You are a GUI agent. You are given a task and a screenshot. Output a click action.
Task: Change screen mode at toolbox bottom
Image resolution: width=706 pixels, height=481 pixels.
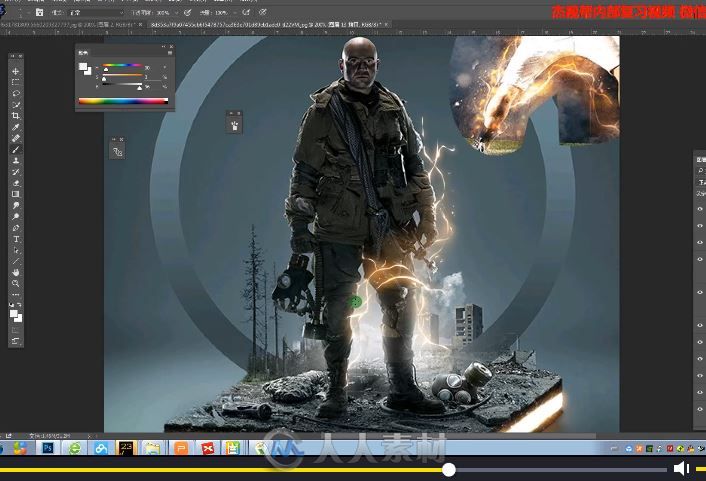[x=16, y=341]
